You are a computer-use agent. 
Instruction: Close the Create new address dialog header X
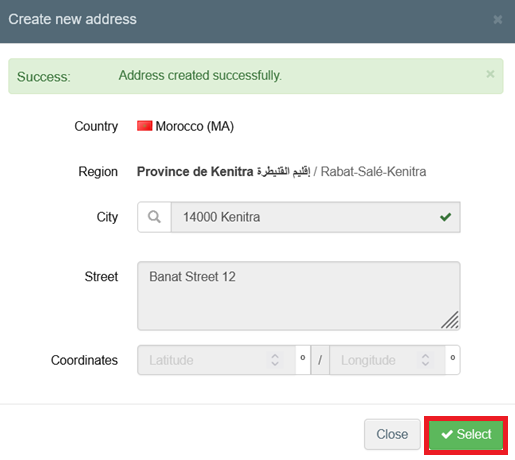pyautogui.click(x=498, y=19)
